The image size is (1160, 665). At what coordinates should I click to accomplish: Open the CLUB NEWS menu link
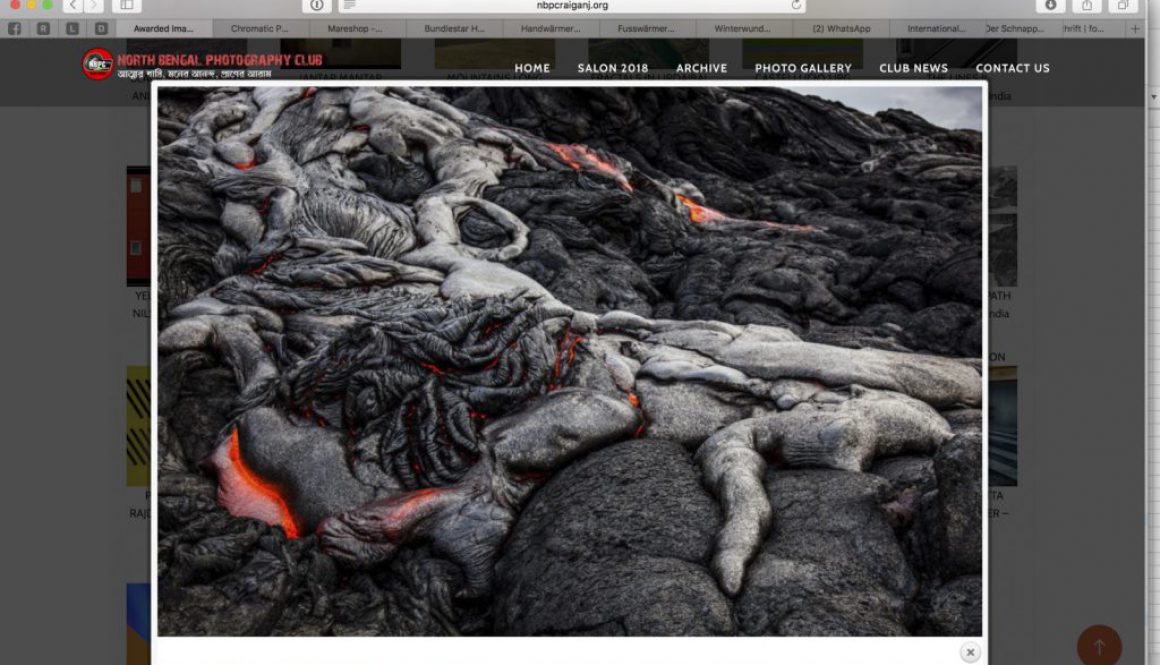click(x=913, y=68)
